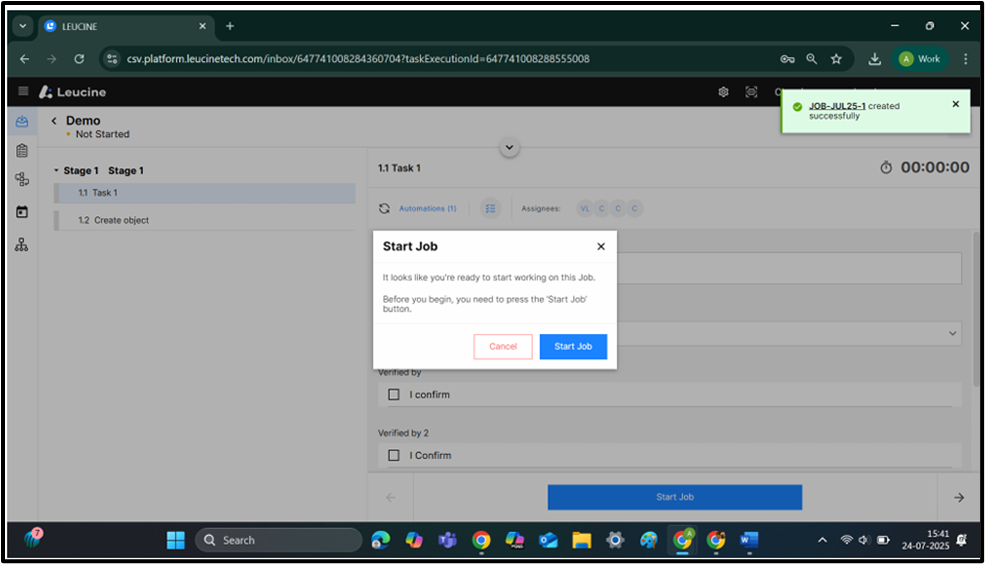
Task: Go back with arrow beside Demo
Action: click(x=54, y=121)
